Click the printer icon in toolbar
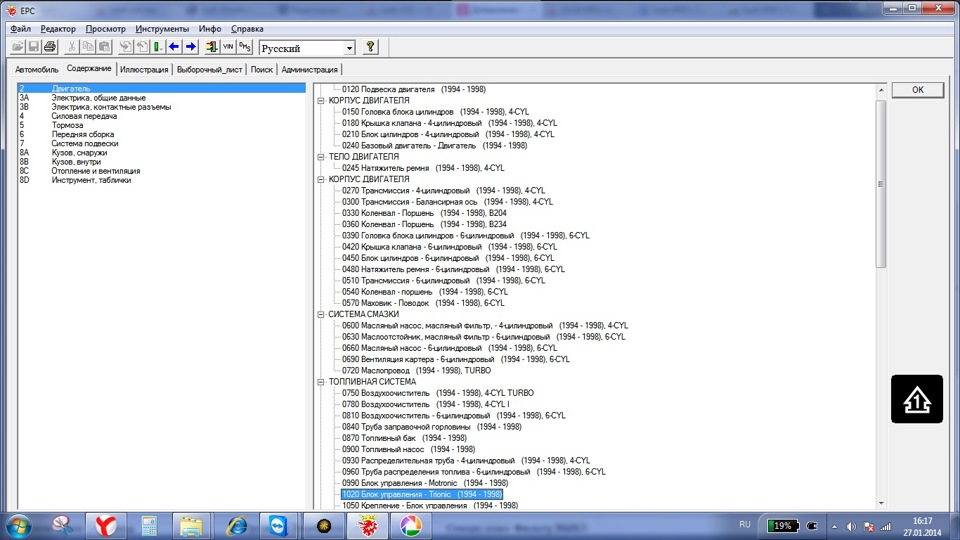960x540 pixels. click(50, 47)
